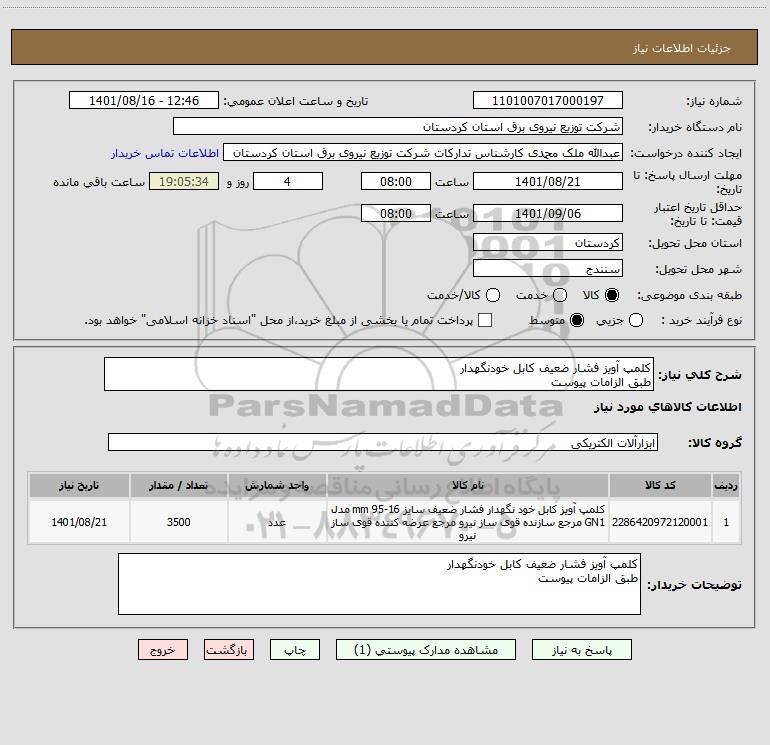
Task: Click the مشاهده مدارک پیوستی (1) button
Action: coord(426,650)
